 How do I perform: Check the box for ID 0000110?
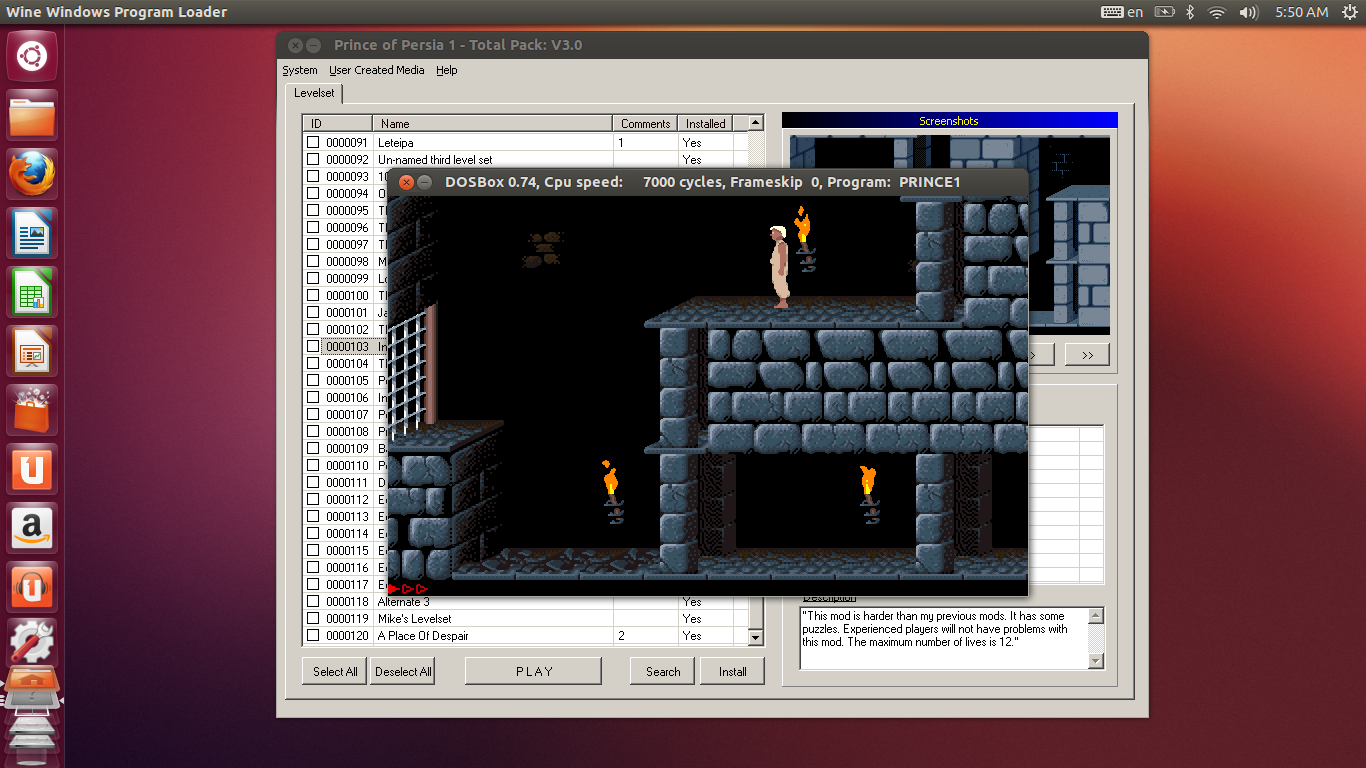[x=313, y=465]
